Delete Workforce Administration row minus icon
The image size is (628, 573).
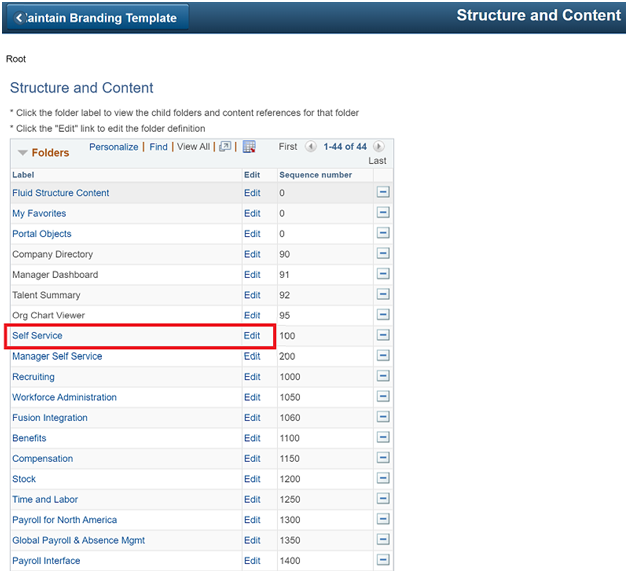(x=383, y=396)
